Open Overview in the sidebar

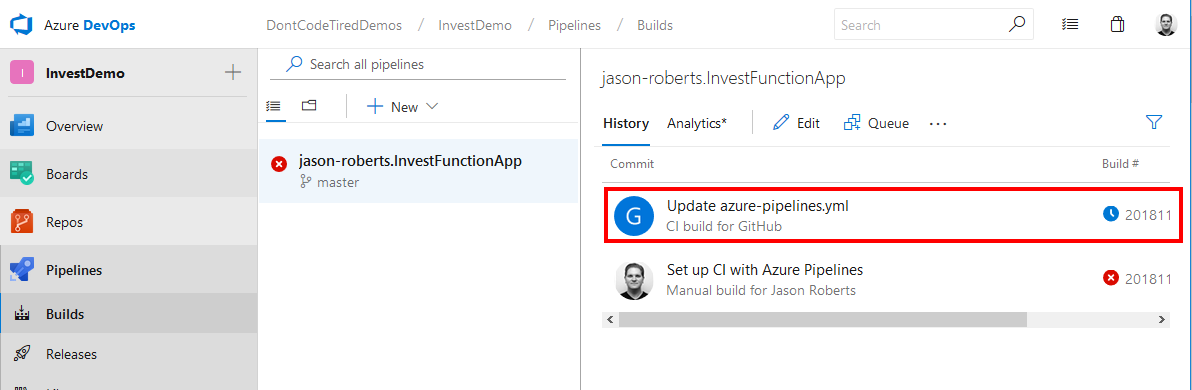tap(128, 126)
